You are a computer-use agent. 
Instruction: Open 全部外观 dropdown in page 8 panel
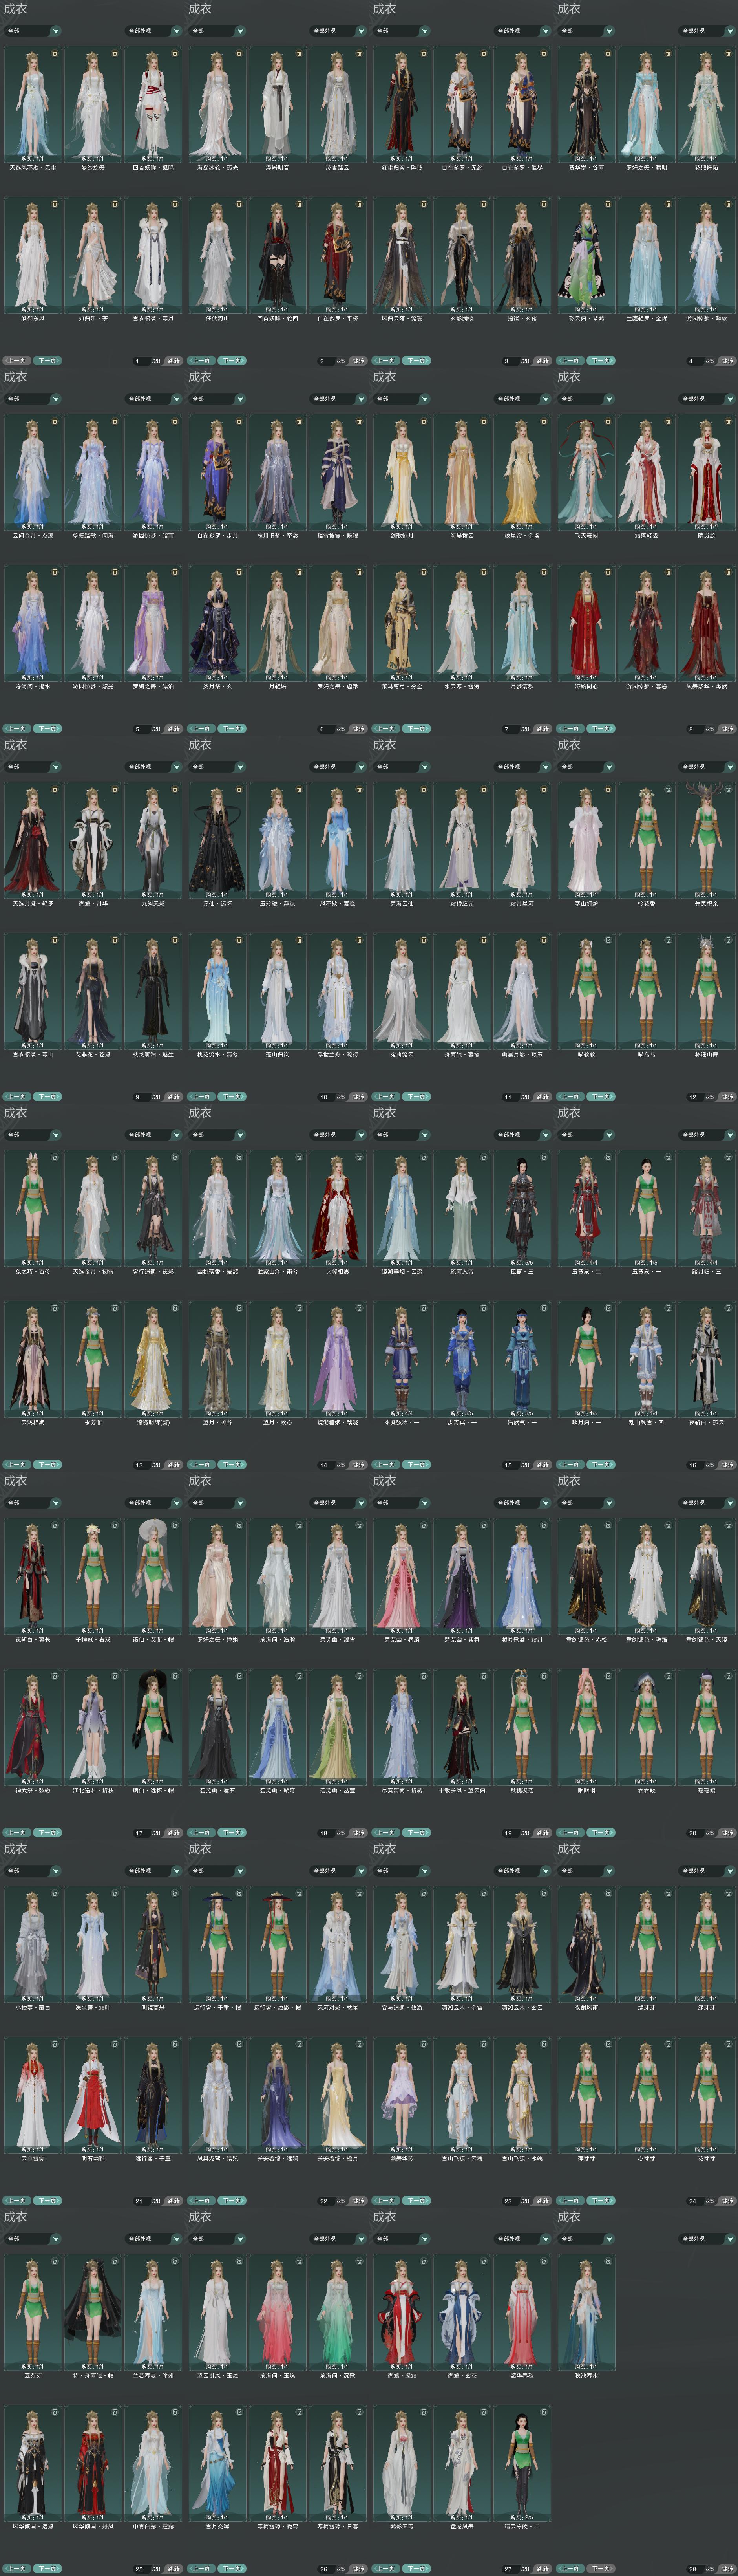click(x=708, y=399)
